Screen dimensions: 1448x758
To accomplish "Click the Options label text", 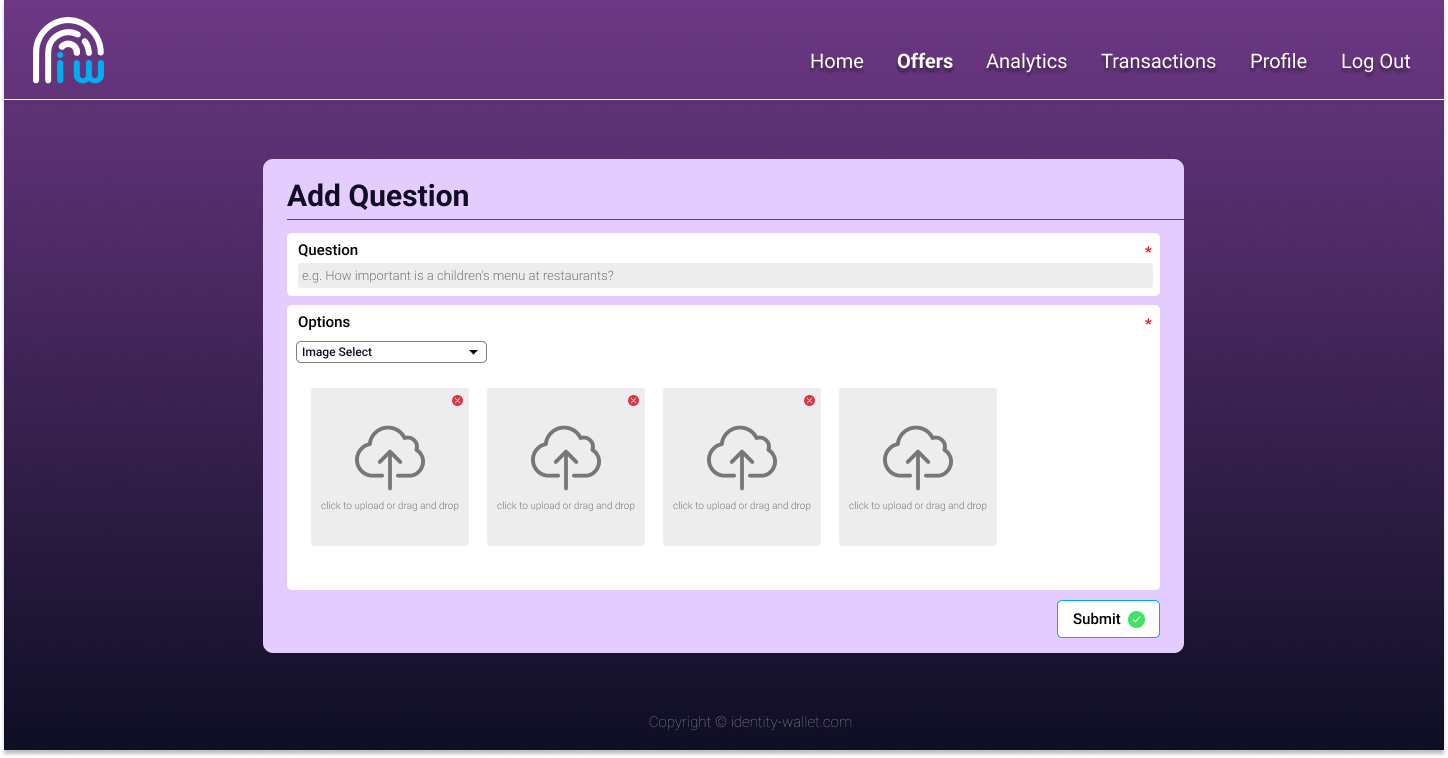I will tap(324, 322).
